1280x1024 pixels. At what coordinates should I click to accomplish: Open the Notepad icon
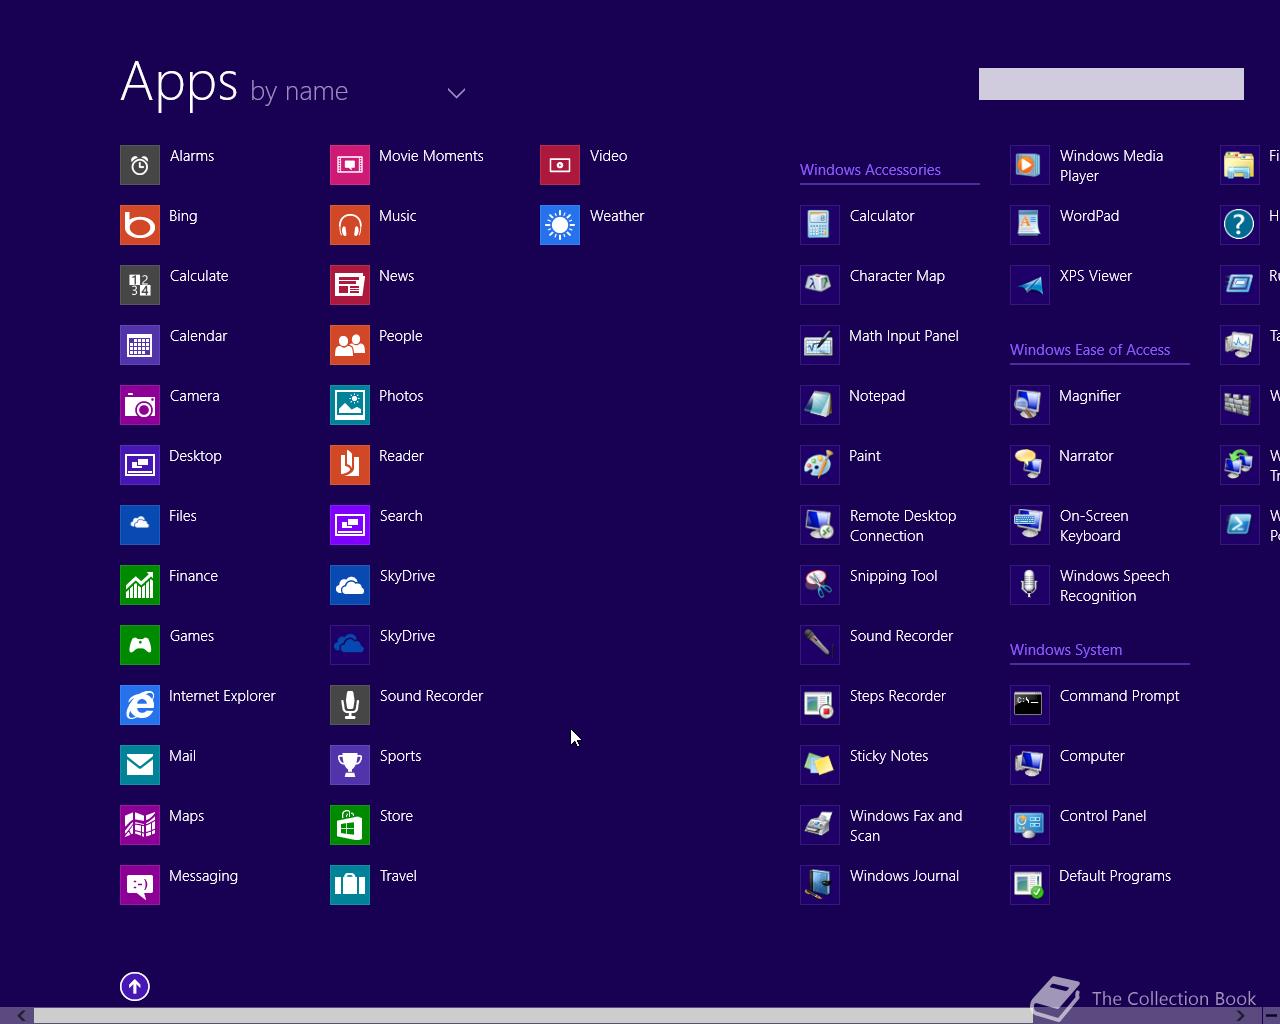click(x=820, y=405)
